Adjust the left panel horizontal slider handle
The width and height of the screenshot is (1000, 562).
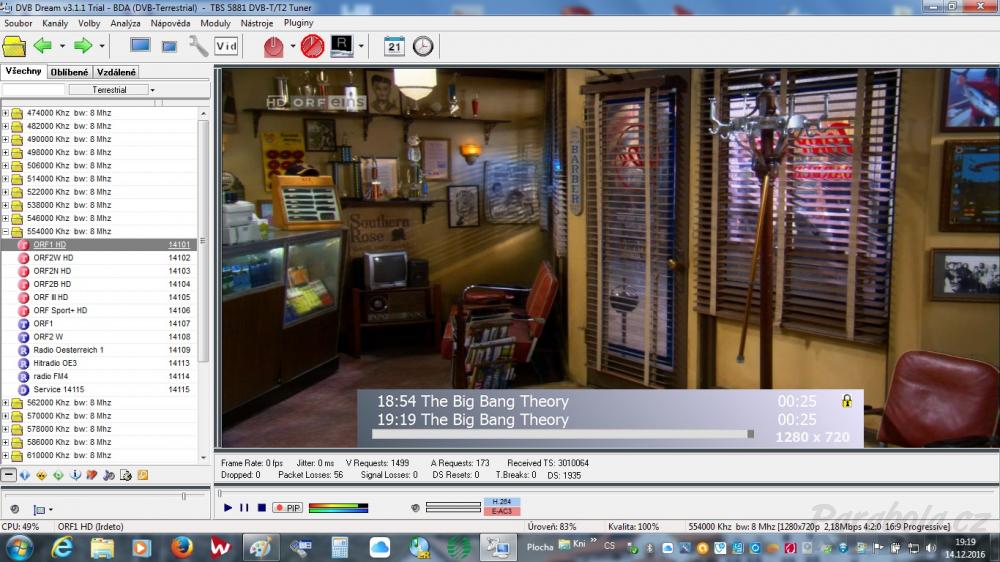click(184, 496)
